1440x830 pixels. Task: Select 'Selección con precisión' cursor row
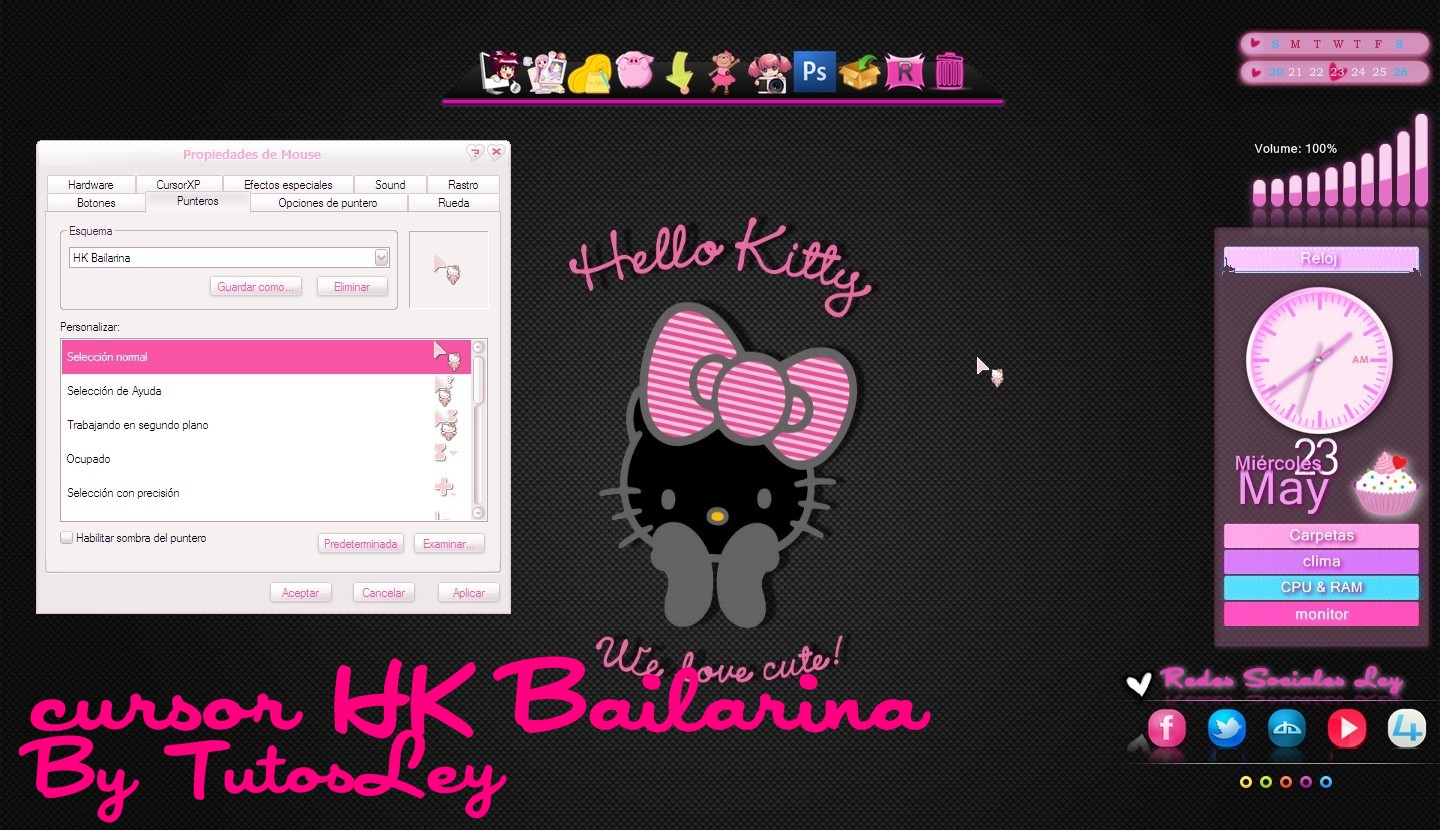click(265, 493)
